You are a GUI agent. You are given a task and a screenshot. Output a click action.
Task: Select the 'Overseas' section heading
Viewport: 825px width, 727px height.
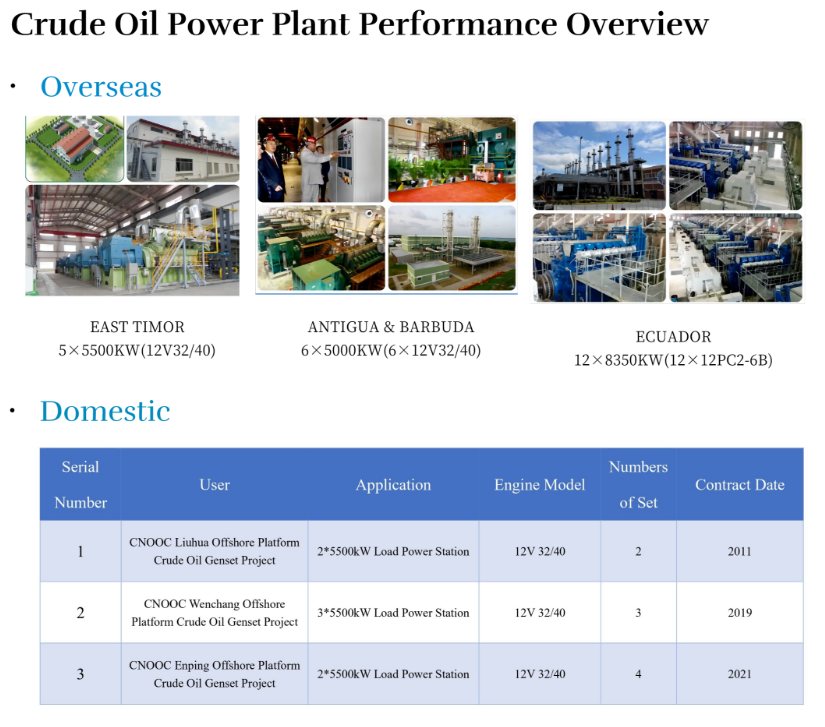click(101, 86)
